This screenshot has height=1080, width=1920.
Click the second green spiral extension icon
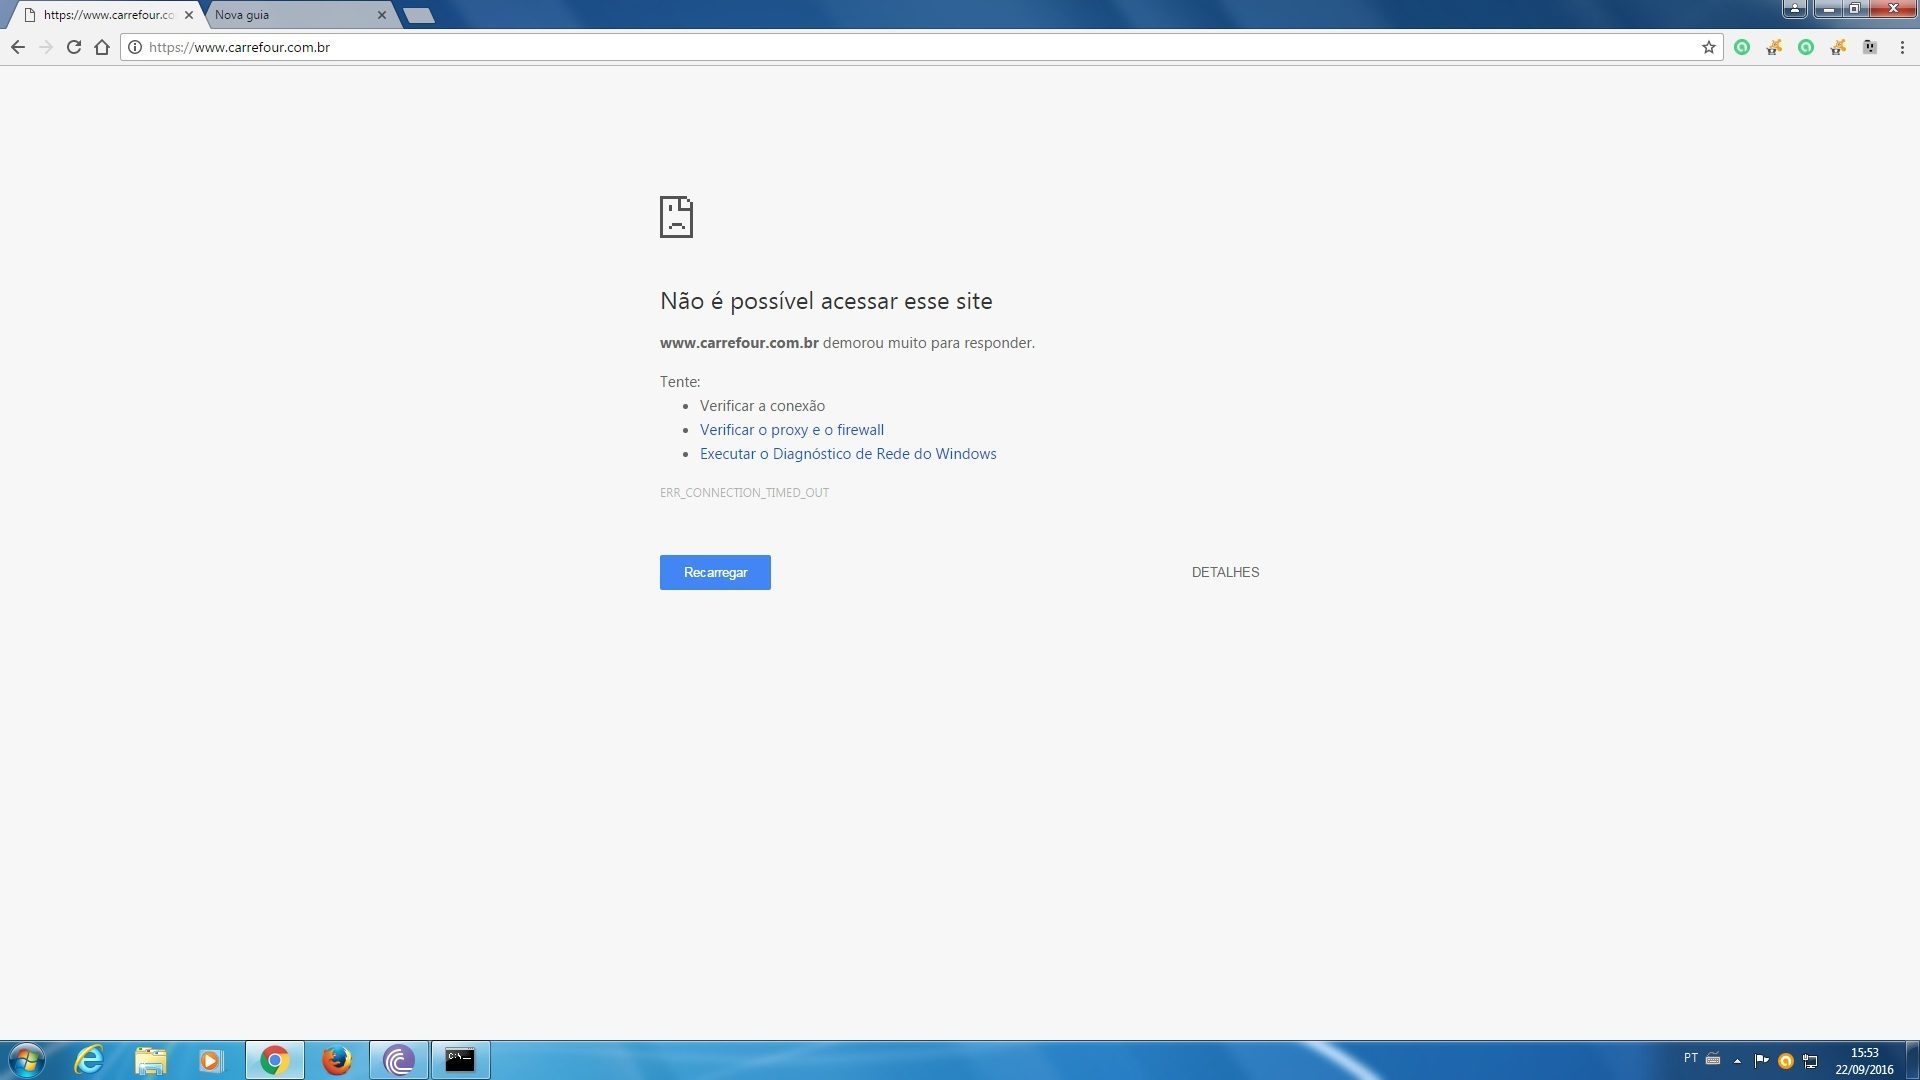click(x=1806, y=47)
